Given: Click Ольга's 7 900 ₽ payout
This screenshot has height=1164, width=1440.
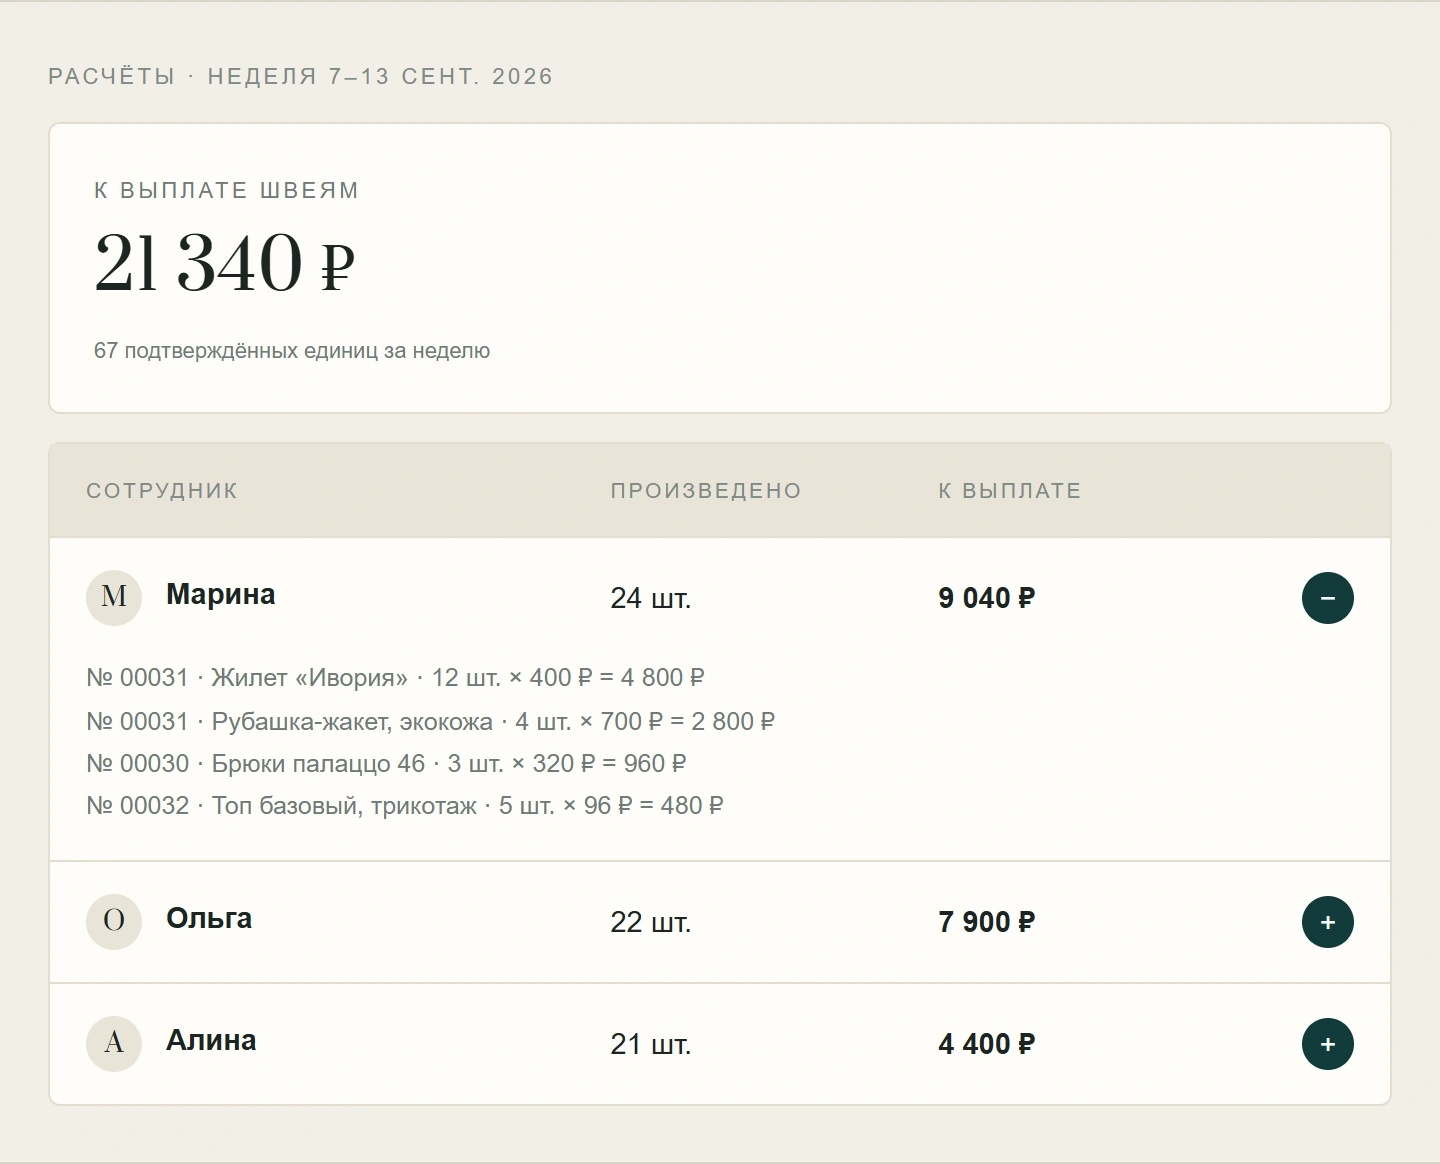Looking at the screenshot, I should [x=987, y=922].
